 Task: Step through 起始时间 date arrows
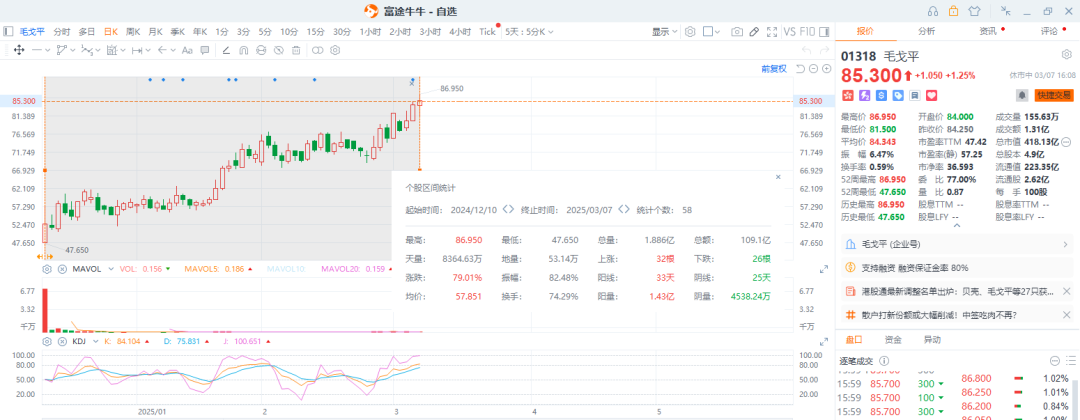[508, 209]
